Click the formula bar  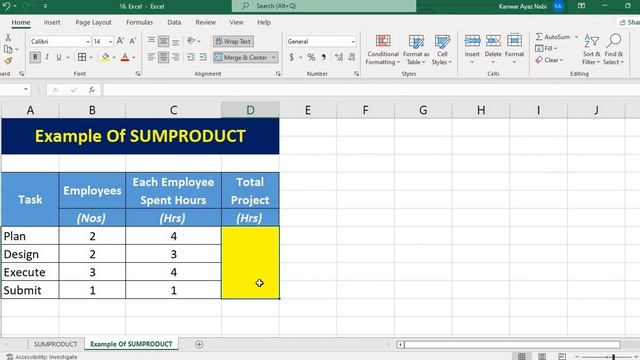[371, 90]
